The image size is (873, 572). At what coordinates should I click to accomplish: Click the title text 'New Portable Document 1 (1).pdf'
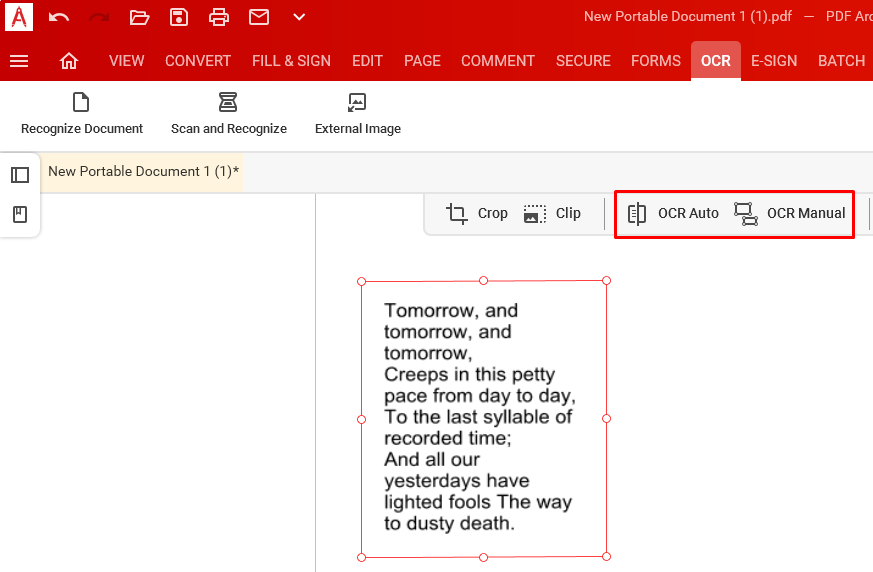coord(688,17)
